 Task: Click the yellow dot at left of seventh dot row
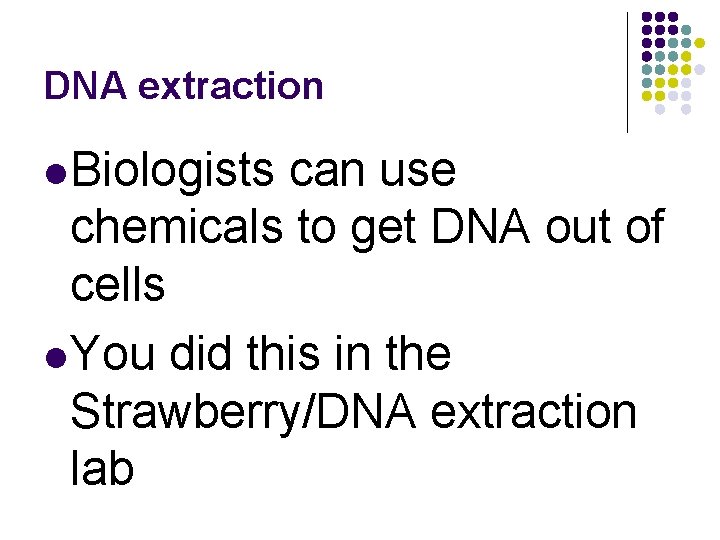point(647,96)
